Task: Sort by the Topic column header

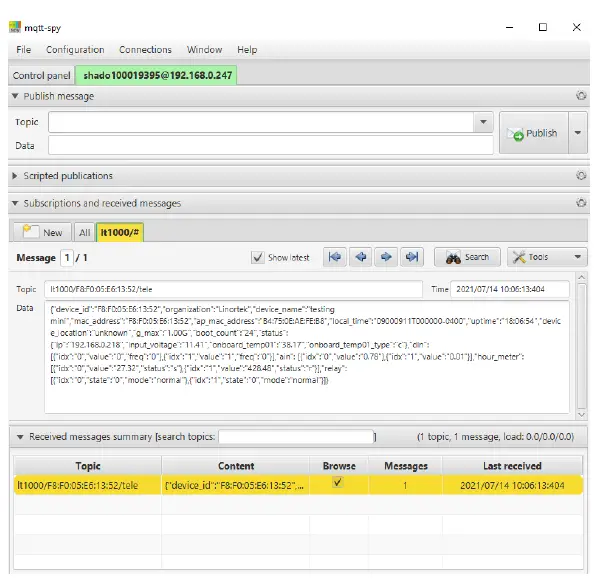Action: point(88,466)
